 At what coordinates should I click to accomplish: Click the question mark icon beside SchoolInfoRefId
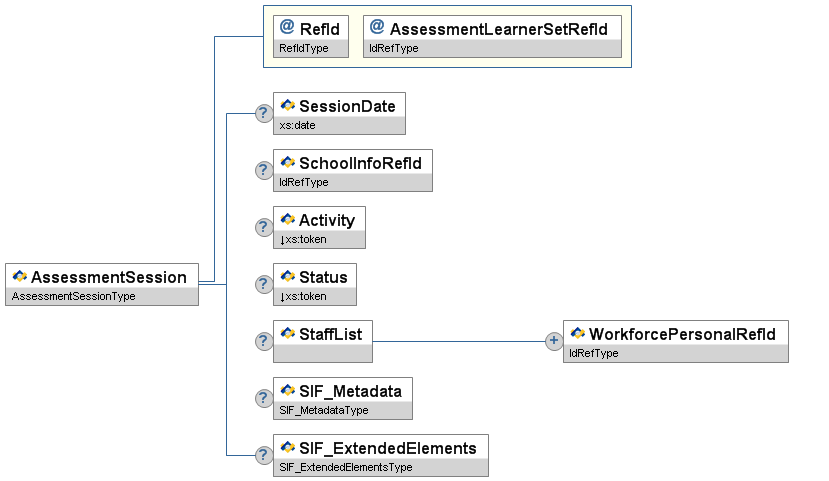coord(264,170)
